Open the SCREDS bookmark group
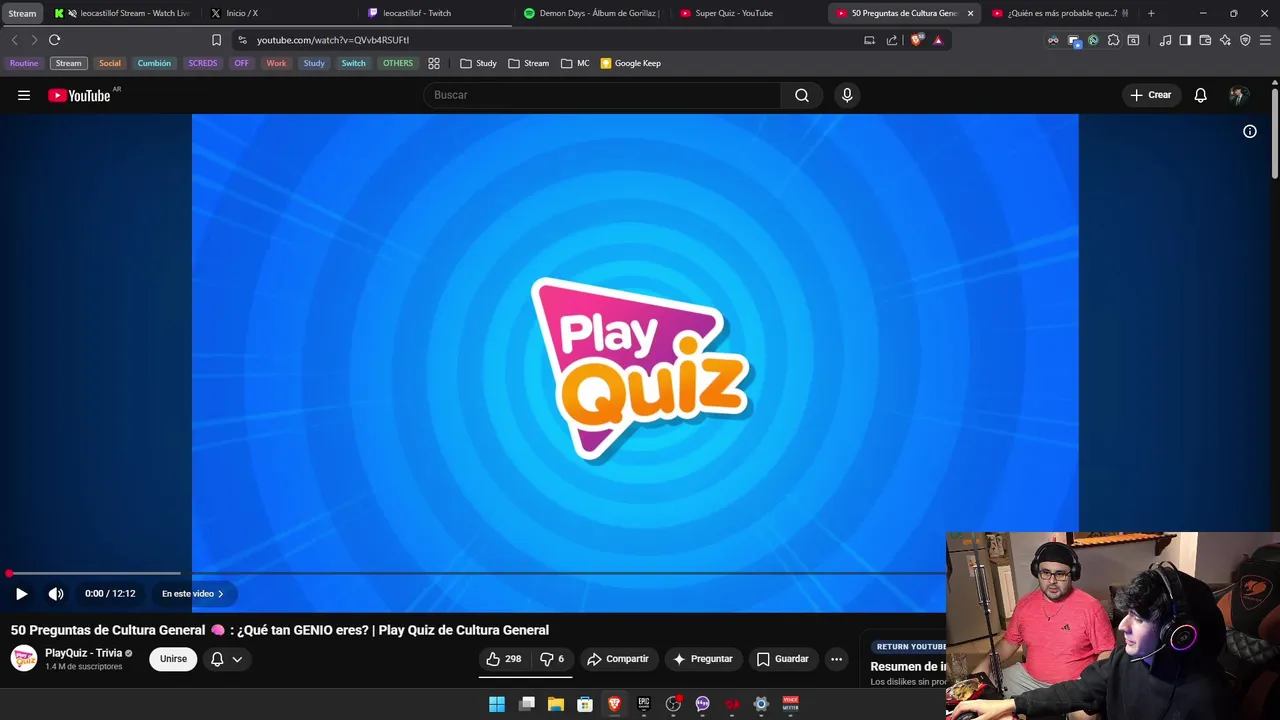 point(202,63)
